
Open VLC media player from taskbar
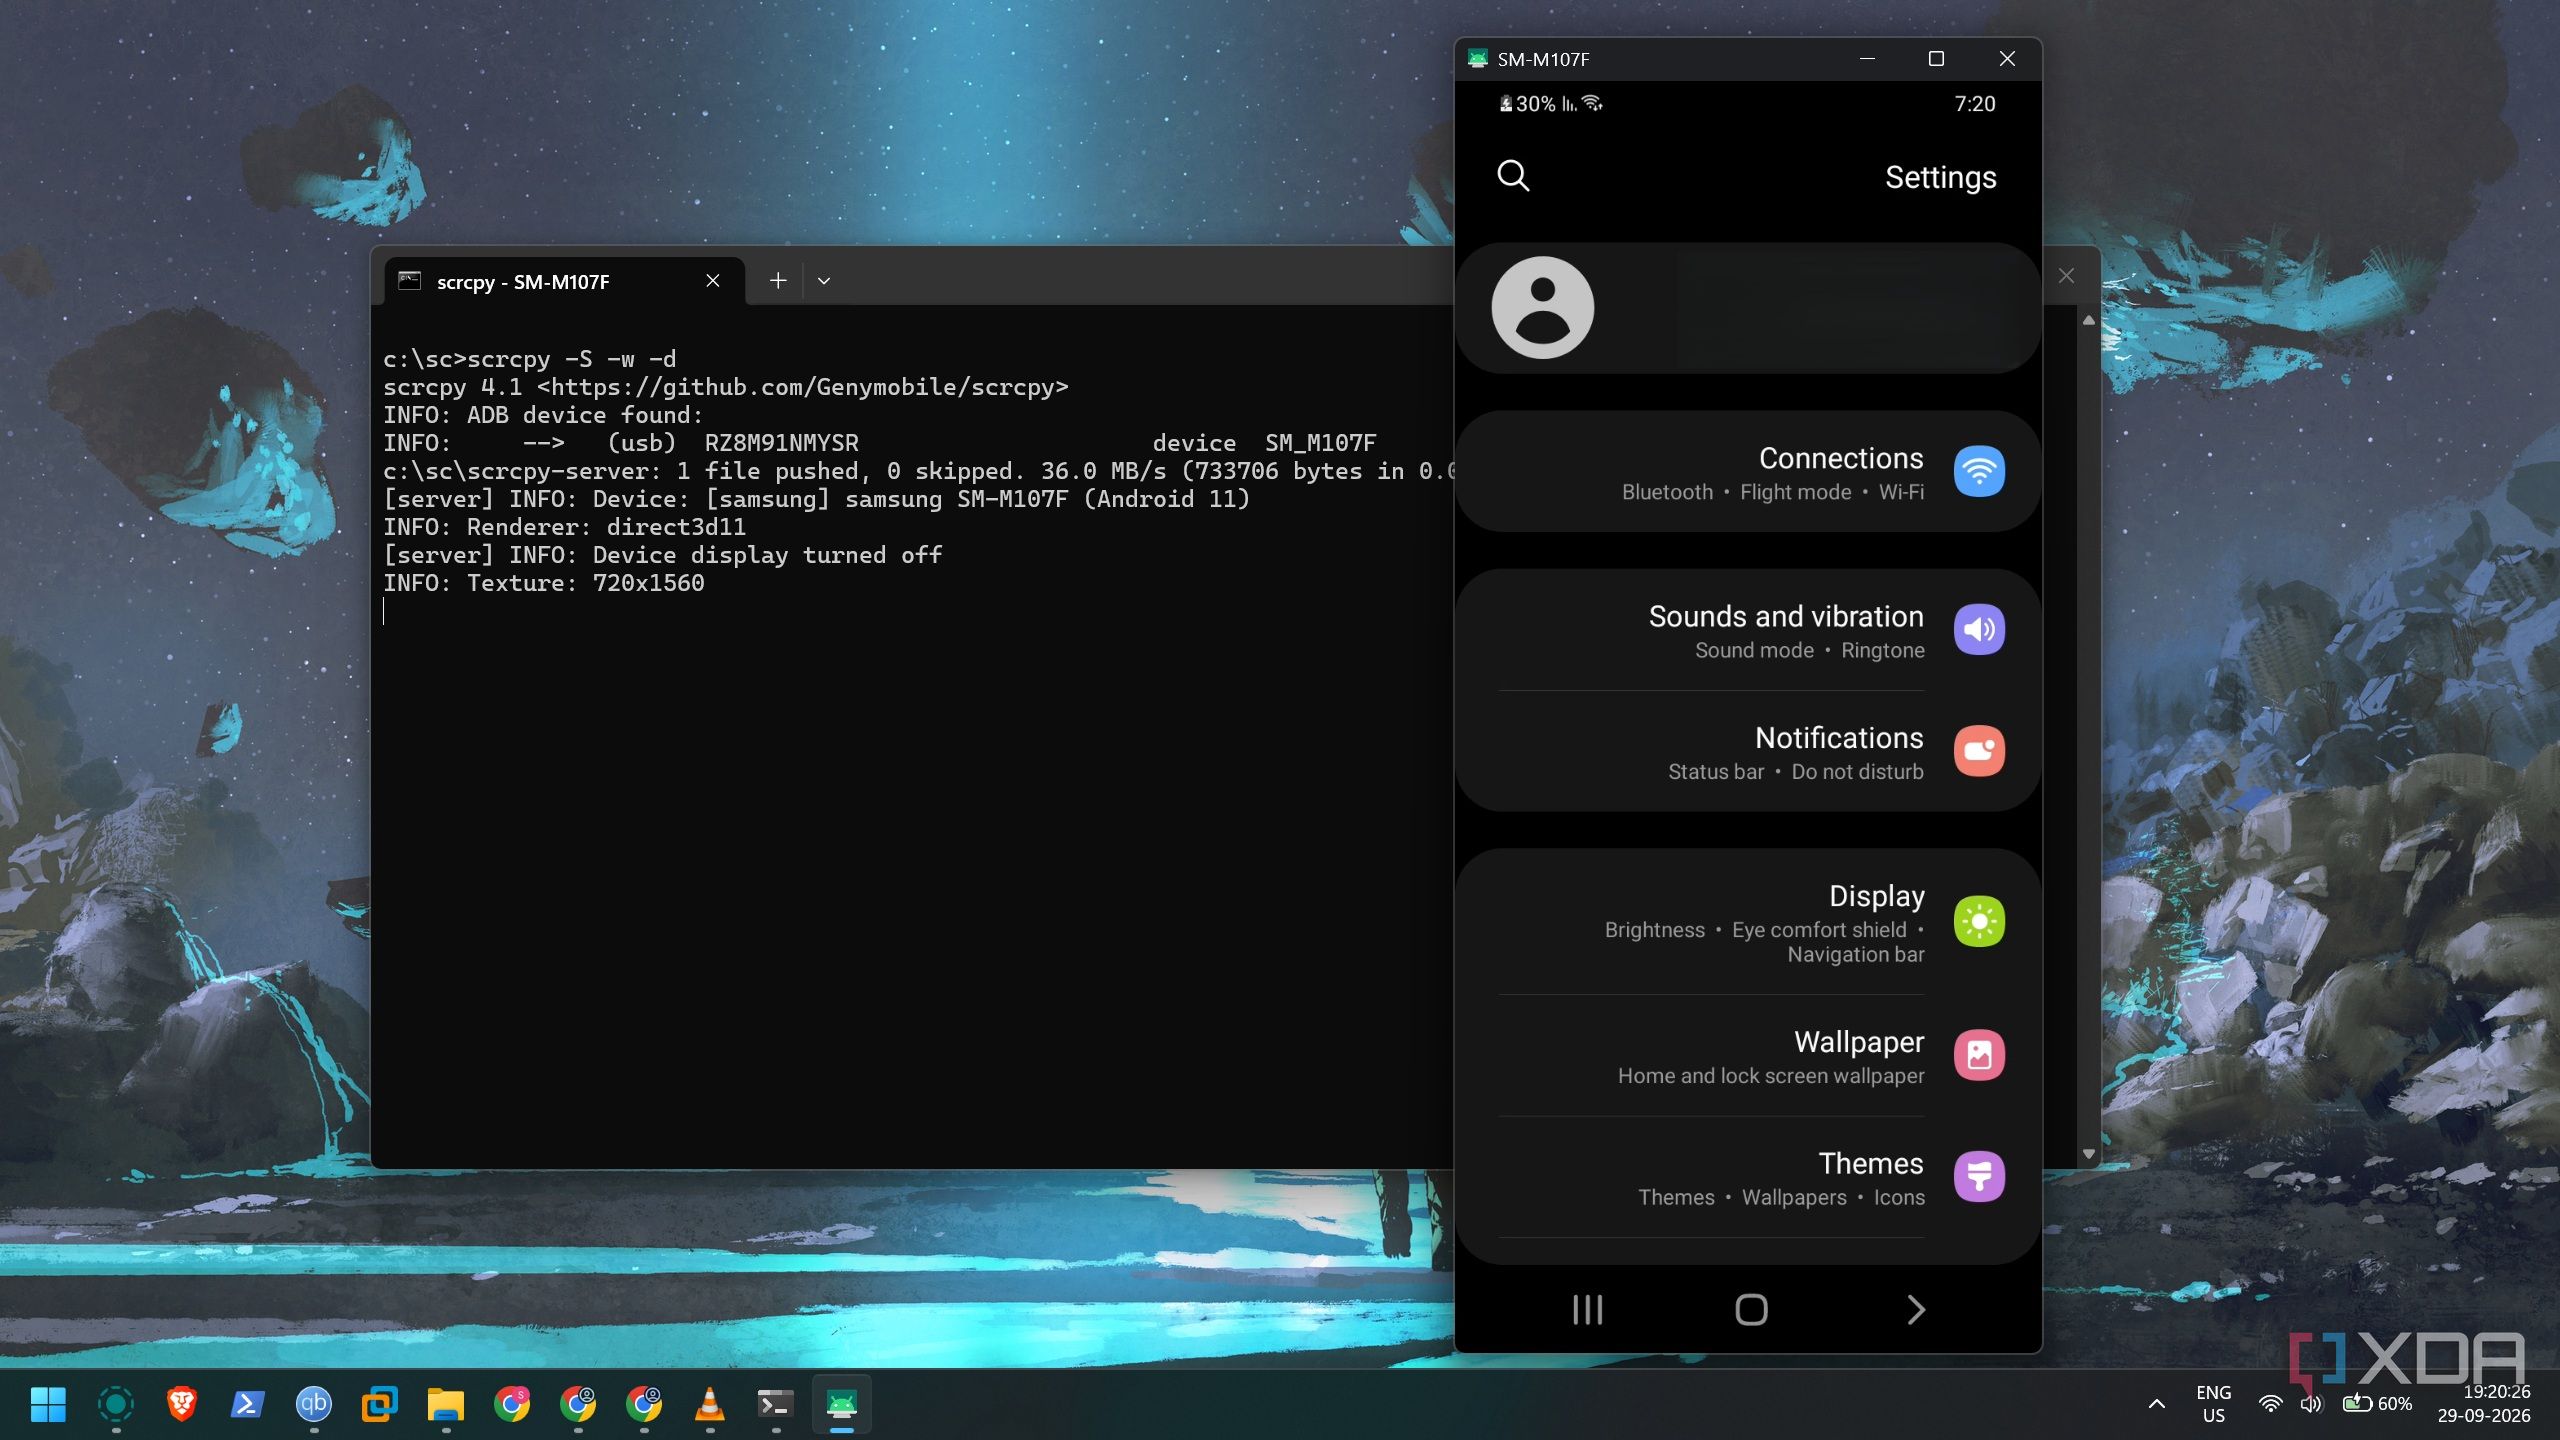(710, 1404)
